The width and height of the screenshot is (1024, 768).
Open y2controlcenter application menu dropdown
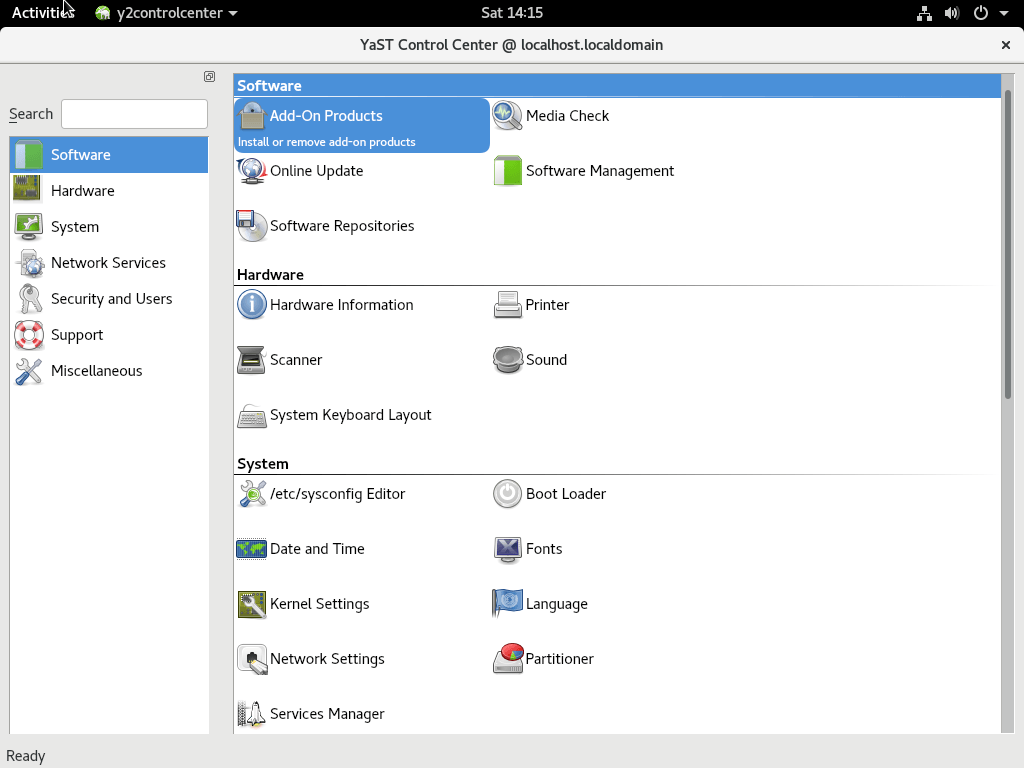pyautogui.click(x=167, y=13)
